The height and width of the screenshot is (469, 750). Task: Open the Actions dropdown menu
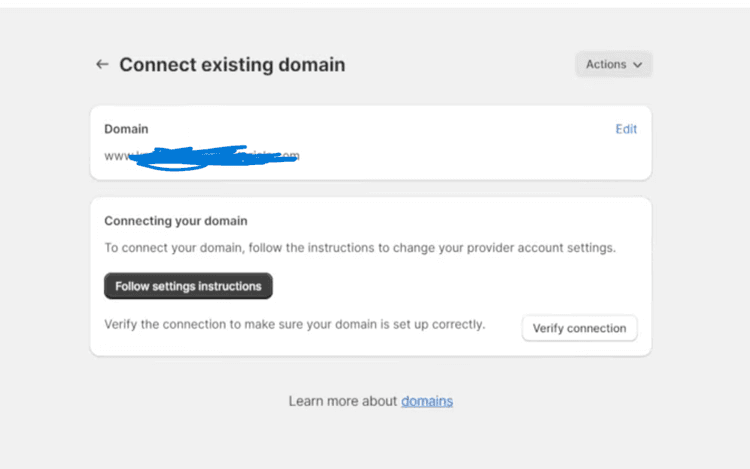pos(613,64)
